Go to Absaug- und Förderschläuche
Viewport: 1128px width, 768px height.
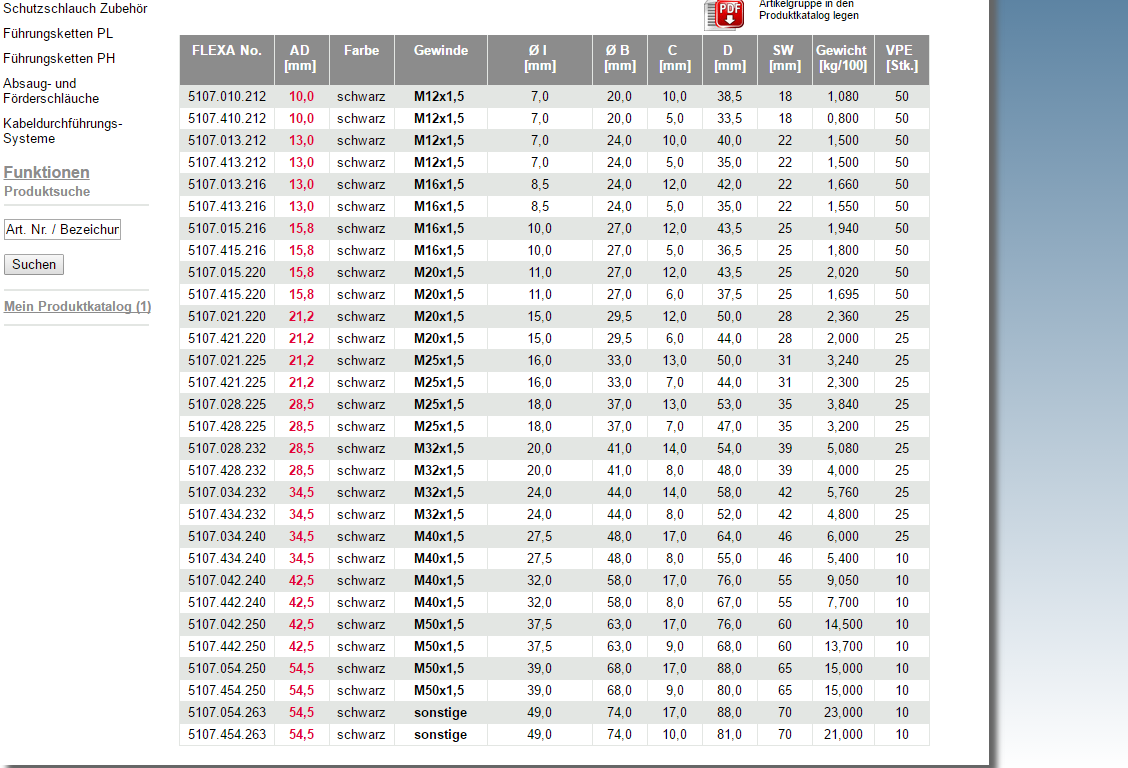(51, 91)
